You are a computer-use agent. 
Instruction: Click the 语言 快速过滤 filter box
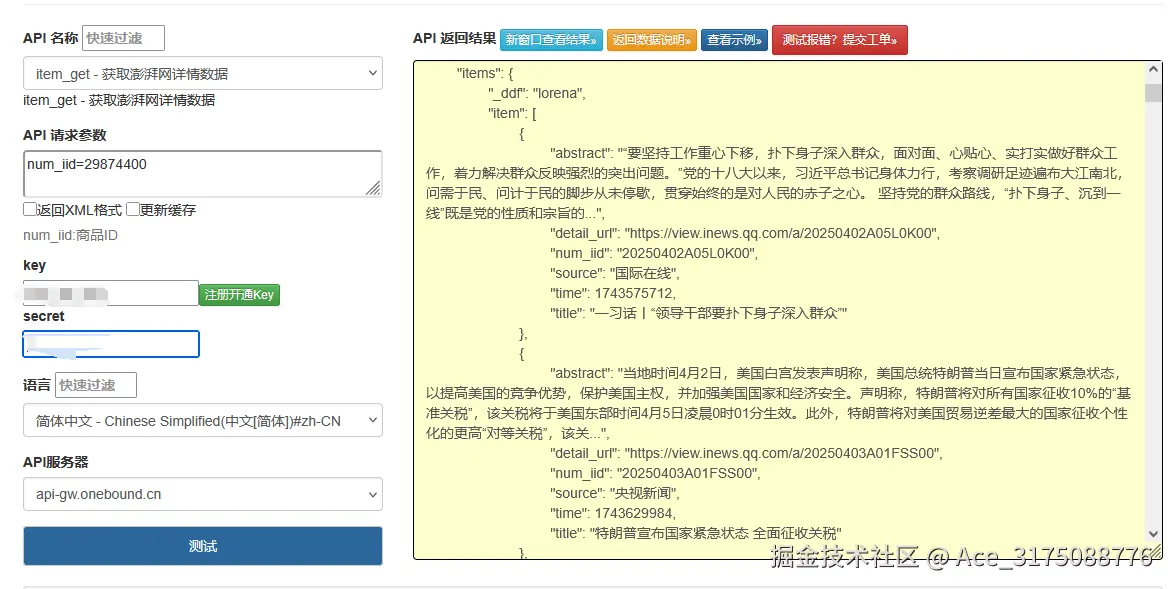[x=96, y=384]
